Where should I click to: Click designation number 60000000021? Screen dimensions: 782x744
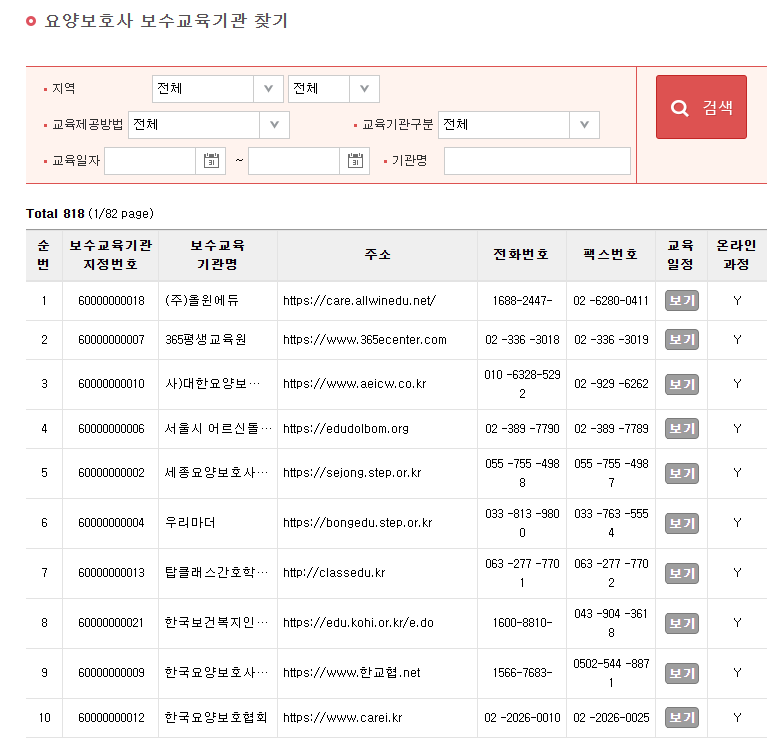[x=111, y=622]
